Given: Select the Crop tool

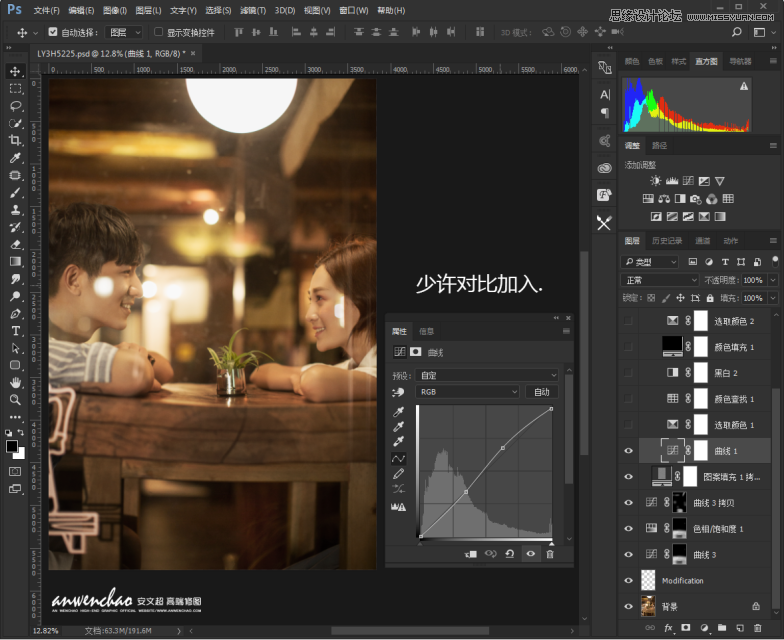Looking at the screenshot, I should point(15,140).
